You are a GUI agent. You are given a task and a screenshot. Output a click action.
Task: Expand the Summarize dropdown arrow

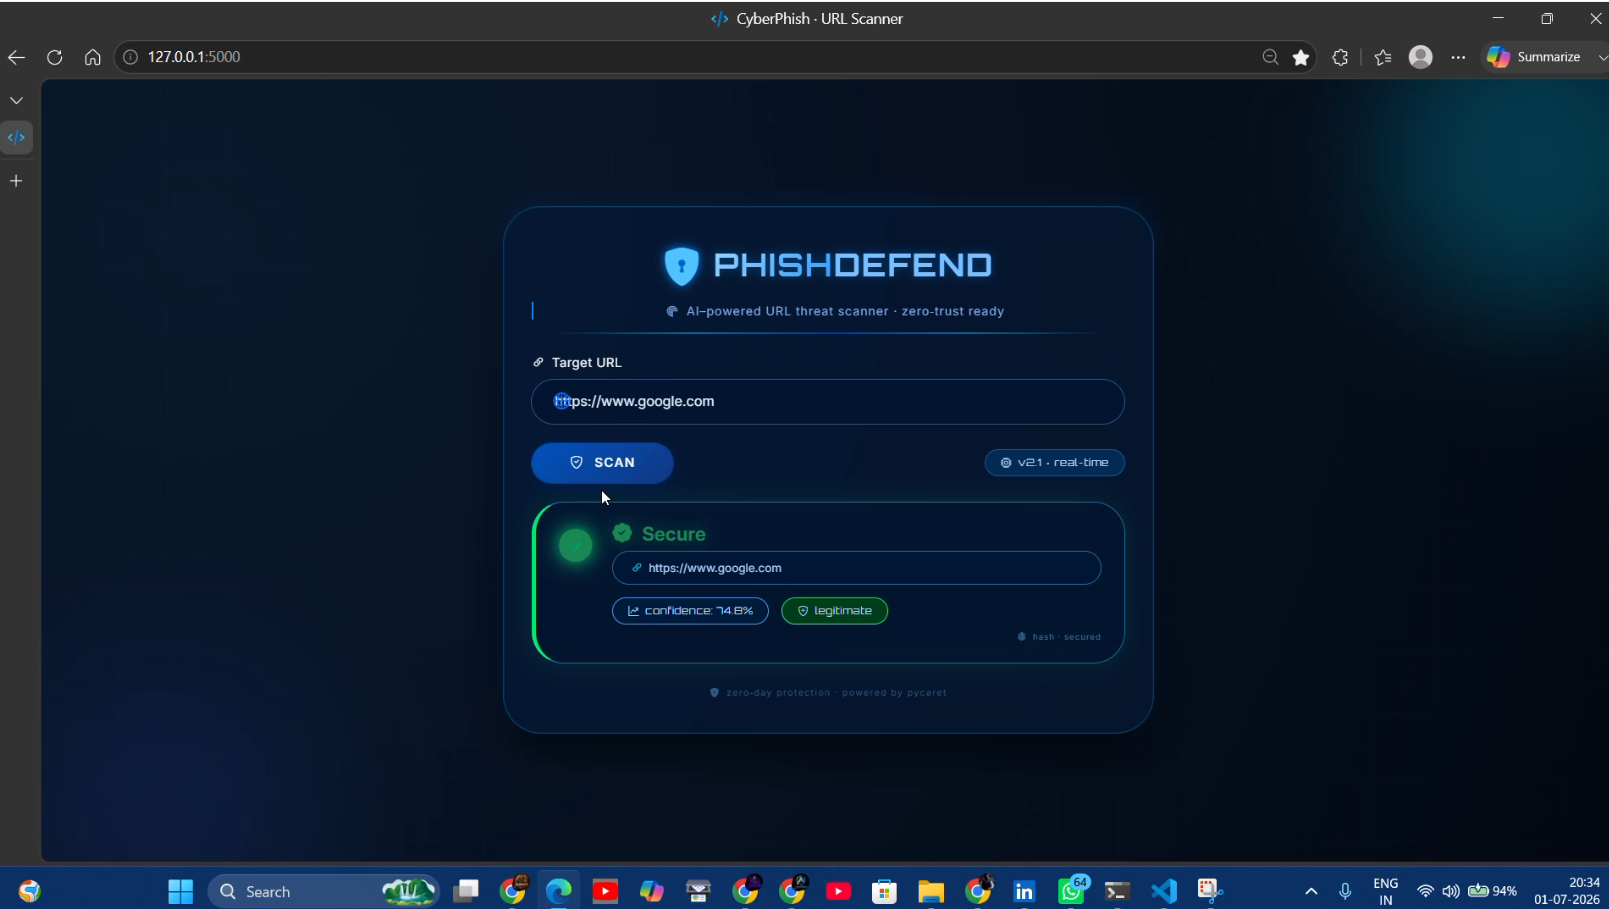pos(1602,57)
